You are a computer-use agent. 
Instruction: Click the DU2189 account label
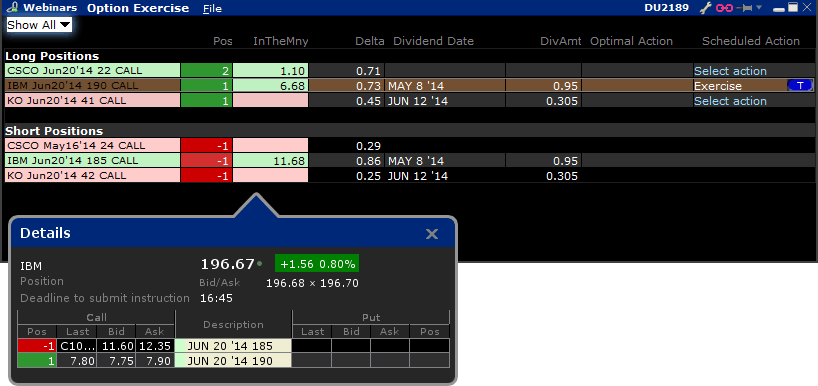666,8
